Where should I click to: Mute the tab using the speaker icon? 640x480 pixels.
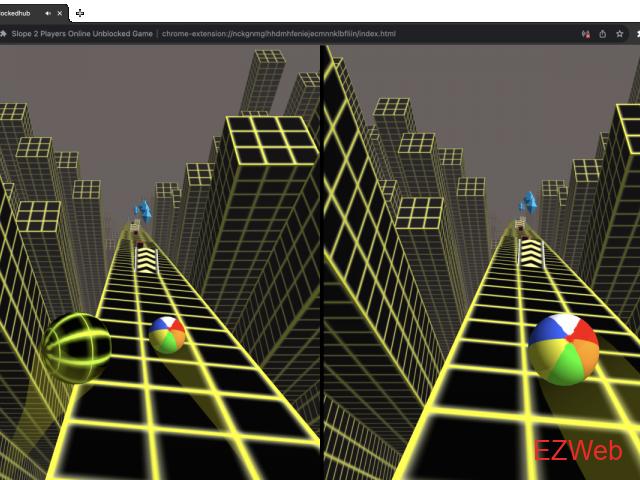pos(49,13)
